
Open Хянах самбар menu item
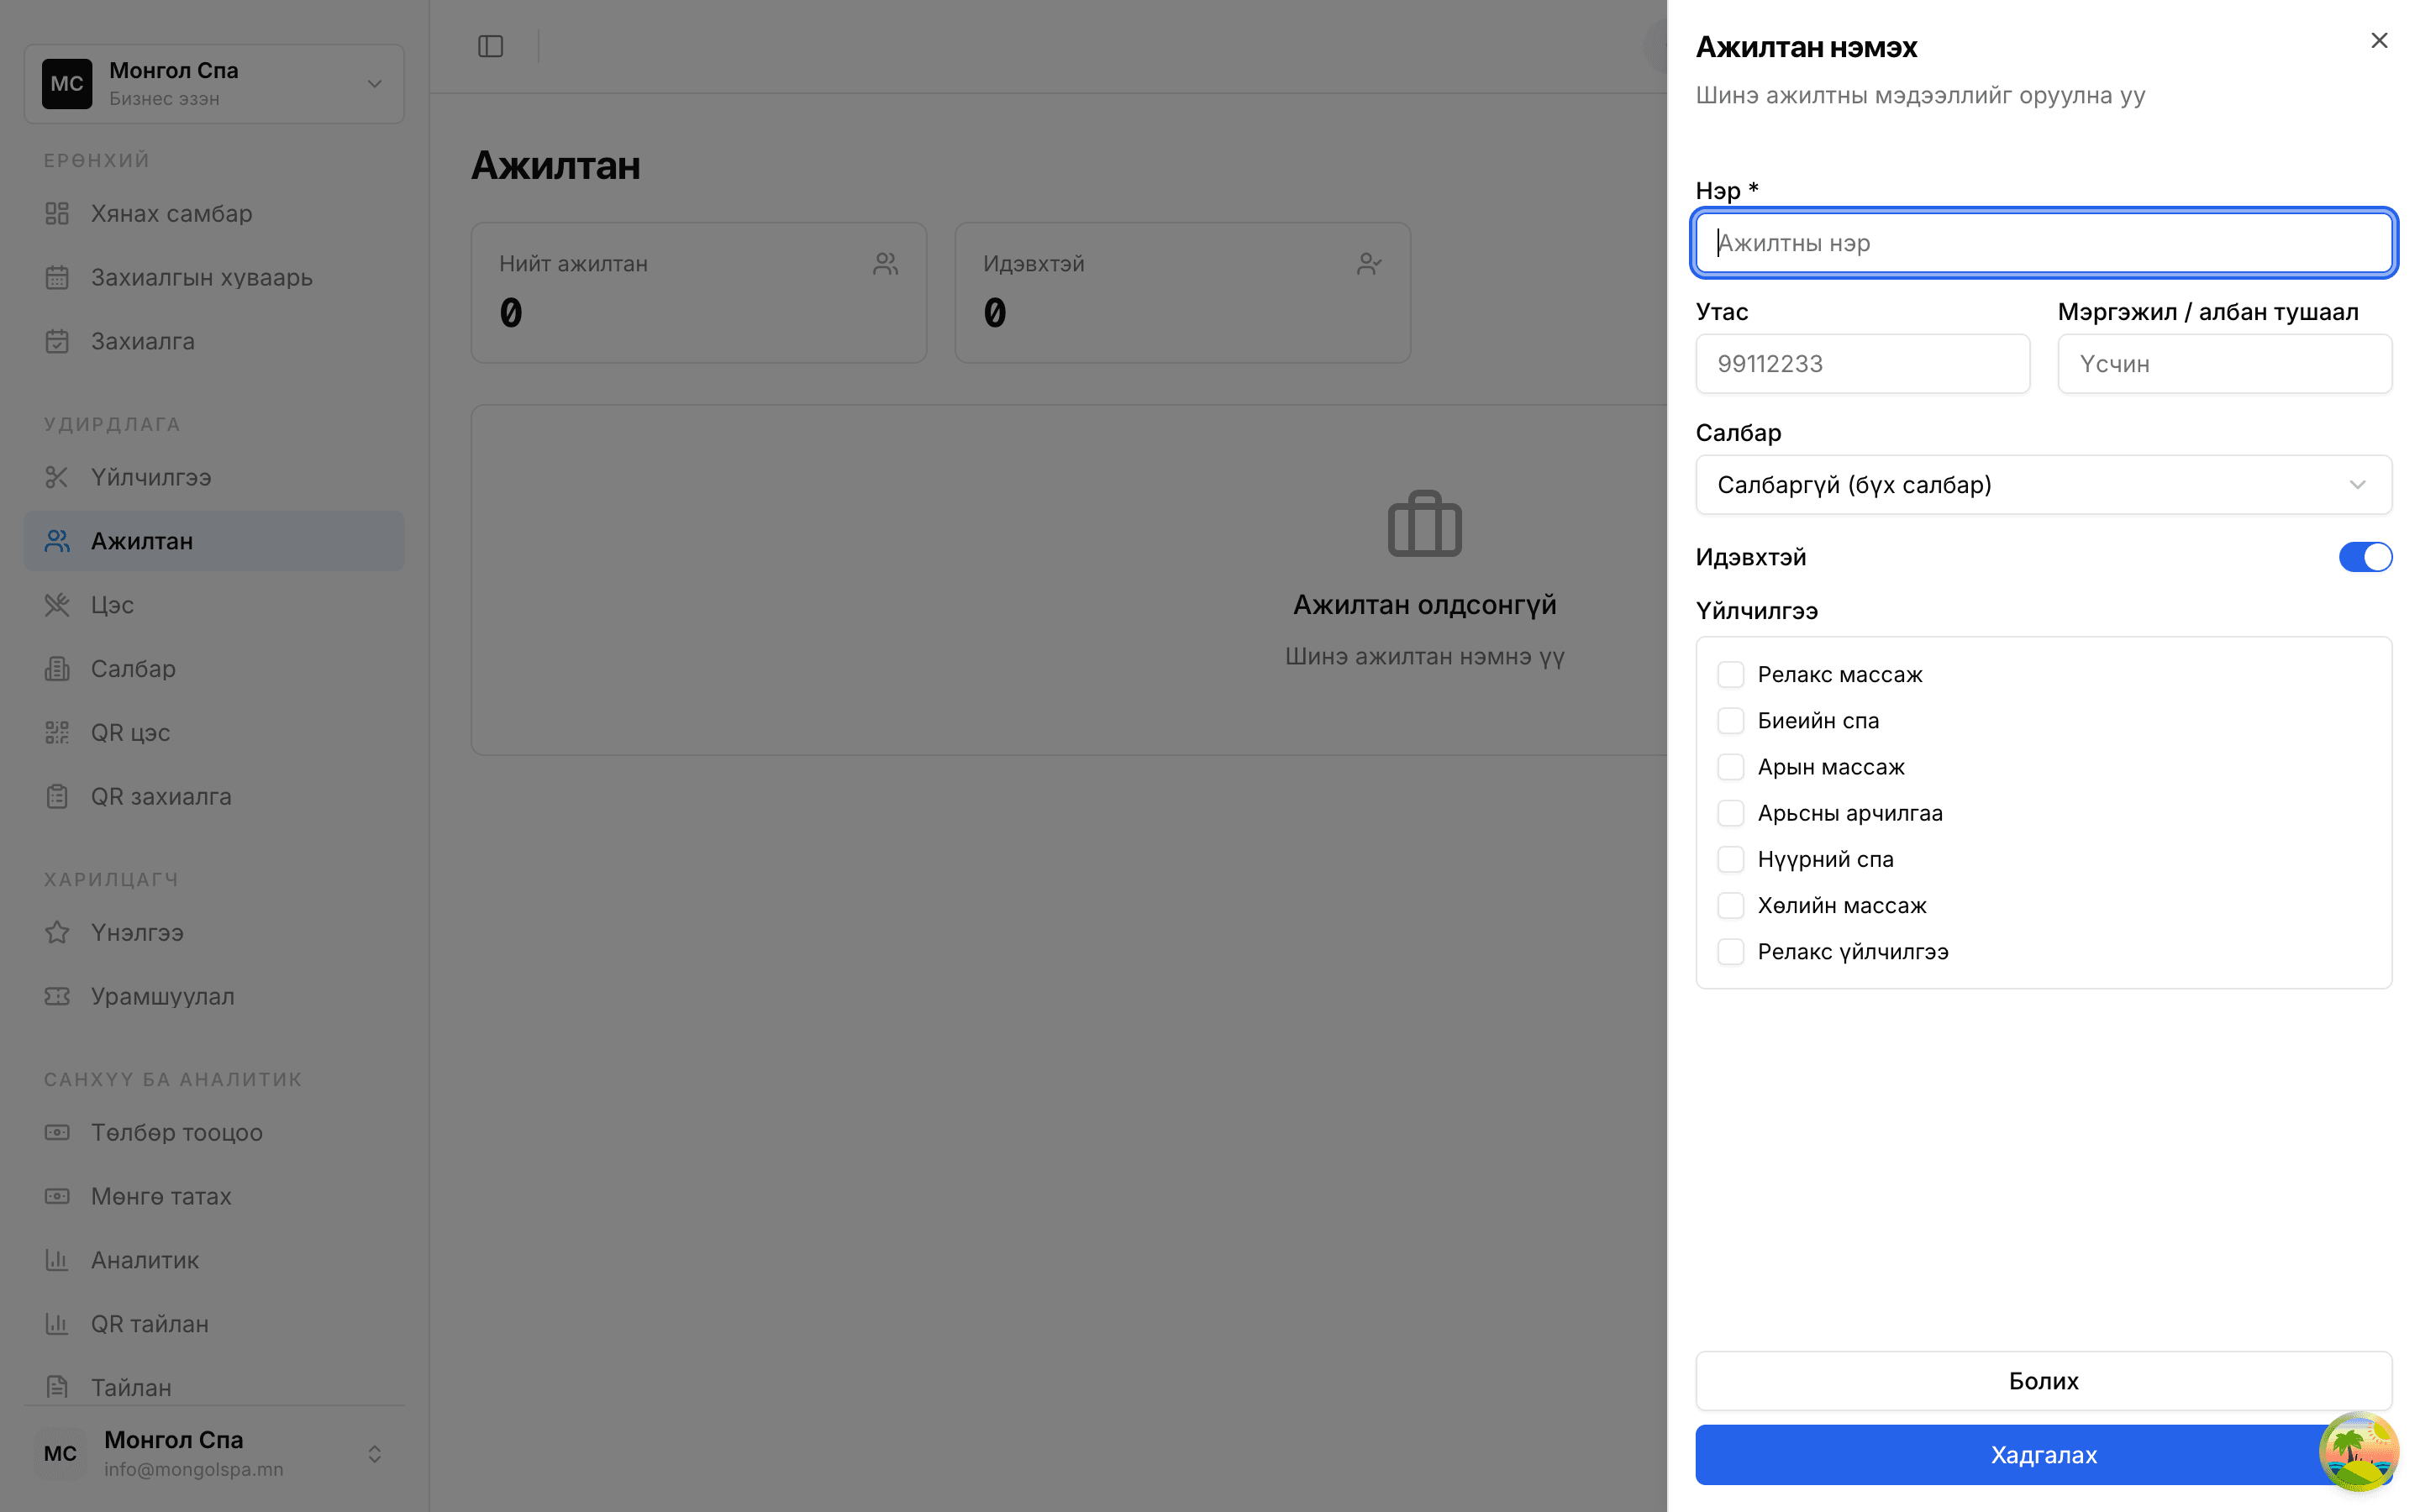pyautogui.click(x=214, y=213)
